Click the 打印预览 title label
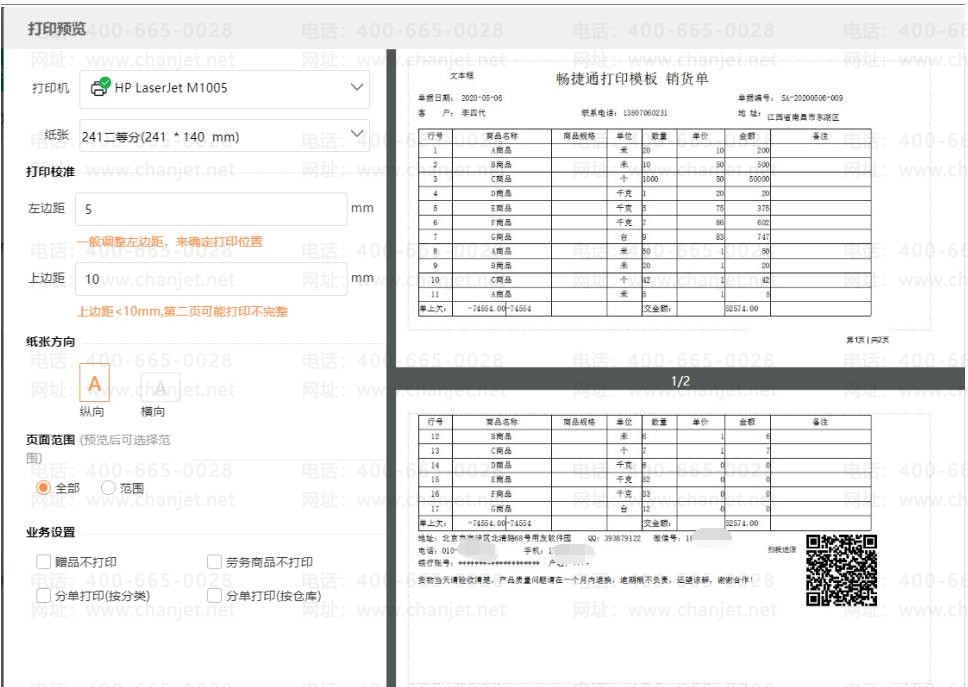Screen dimensions: 968x687 pyautogui.click(x=57, y=28)
